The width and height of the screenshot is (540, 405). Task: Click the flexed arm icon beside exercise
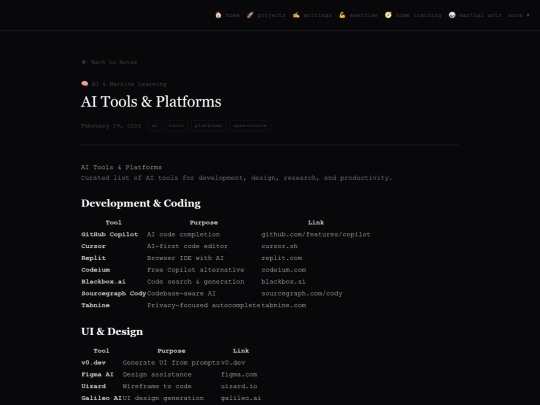point(342,15)
